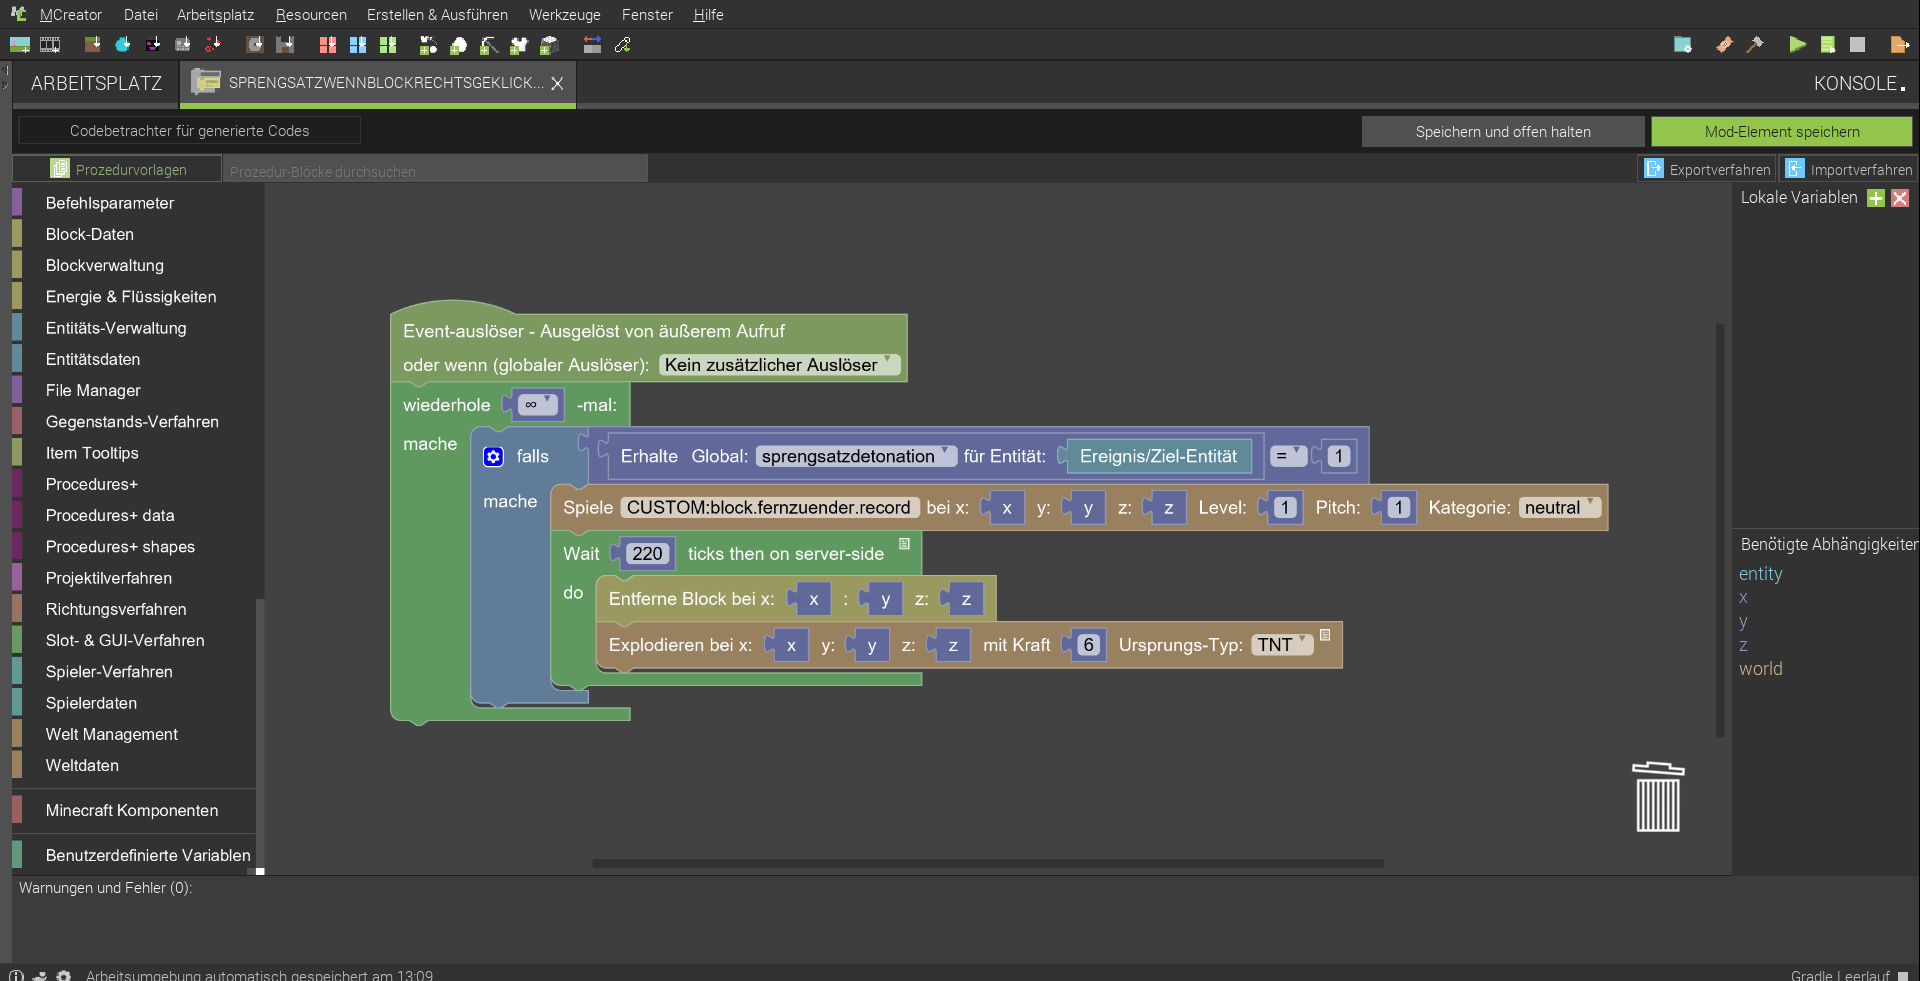Image resolution: width=1920 pixels, height=981 pixels.
Task: Open the sprengsatzdetonation variable dropdown
Action: pyautogui.click(x=855, y=457)
